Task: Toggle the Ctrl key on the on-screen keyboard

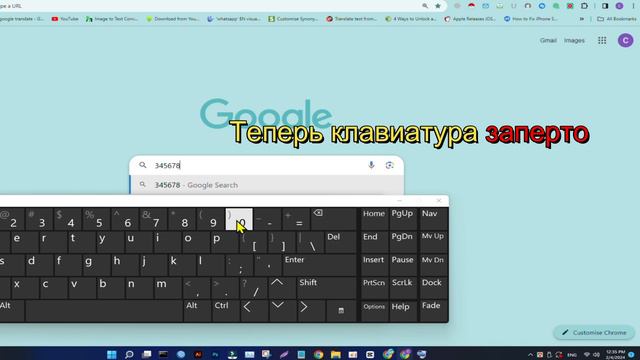Action: [225, 311]
